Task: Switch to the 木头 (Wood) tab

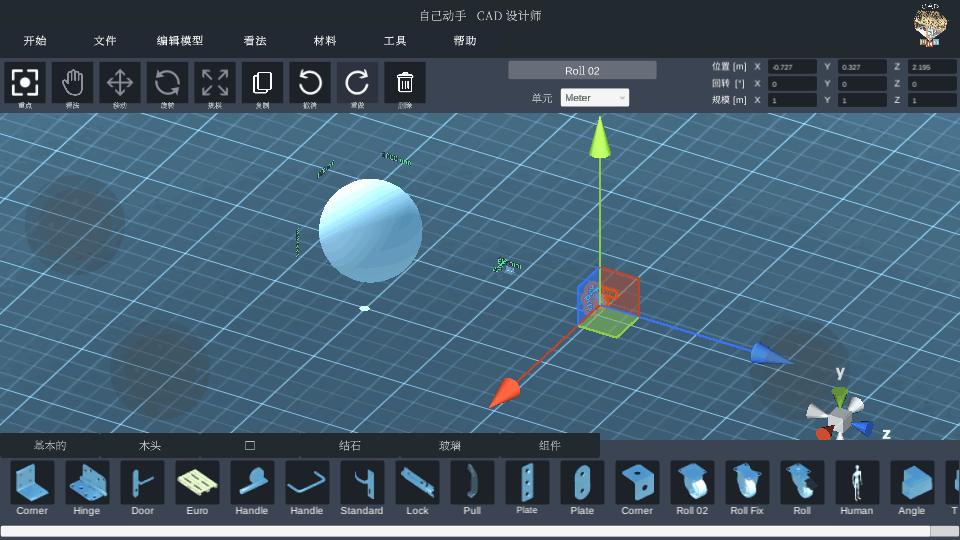Action: (x=150, y=446)
